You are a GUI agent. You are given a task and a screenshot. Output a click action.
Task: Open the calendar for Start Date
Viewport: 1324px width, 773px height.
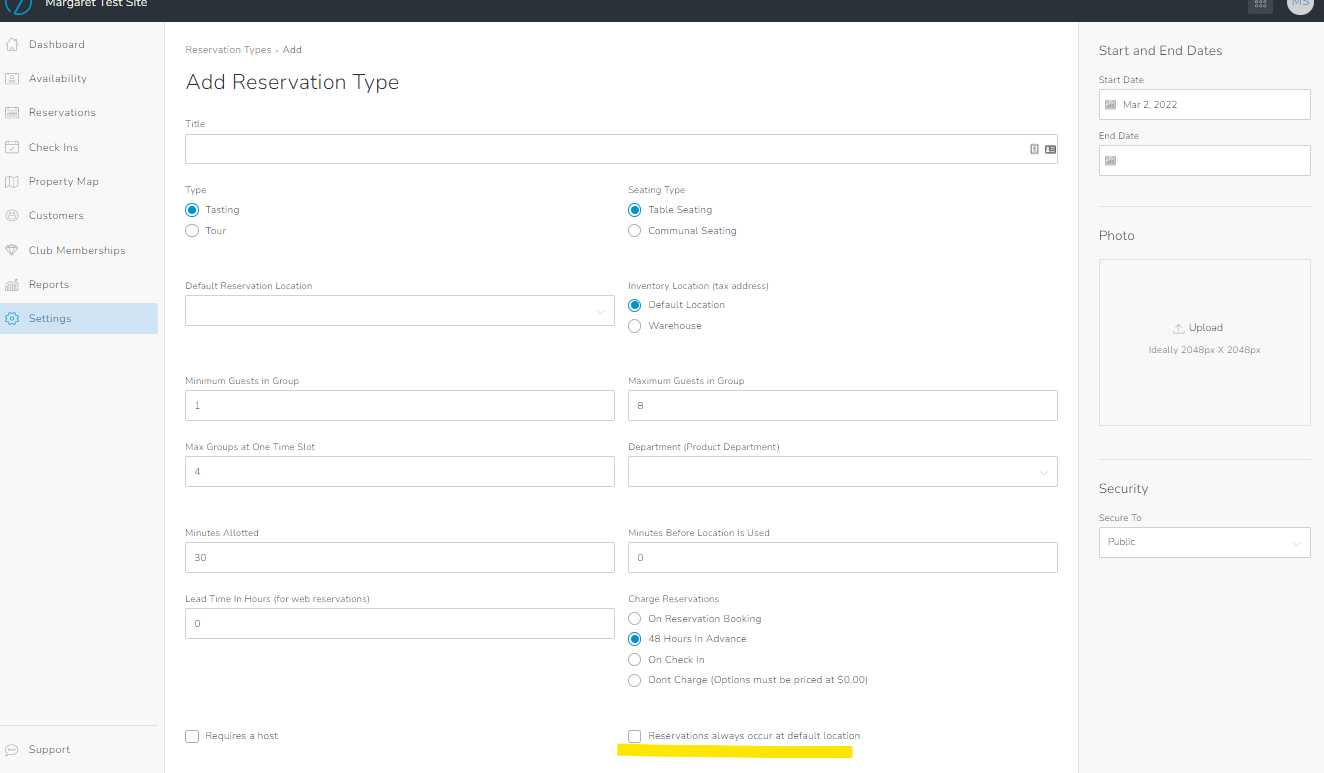tap(1111, 104)
